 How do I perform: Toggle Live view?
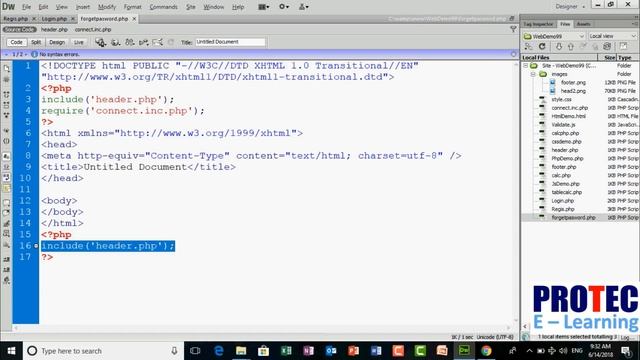[x=78, y=42]
